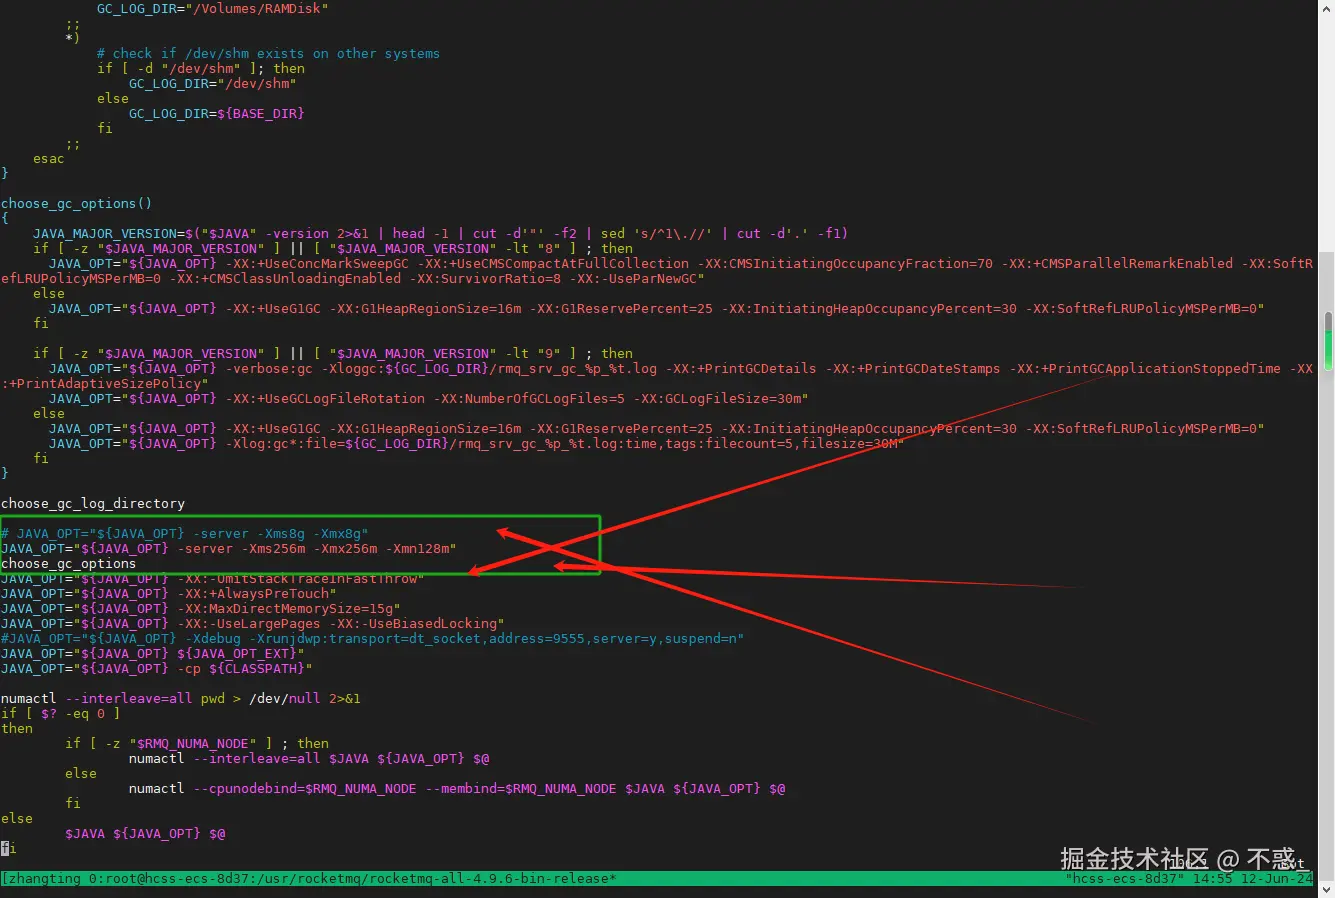The image size is (1335, 898).
Task: Click the JAVA_MAJOR_VERSION=$( assignment line
Action: pyautogui.click(x=440, y=233)
